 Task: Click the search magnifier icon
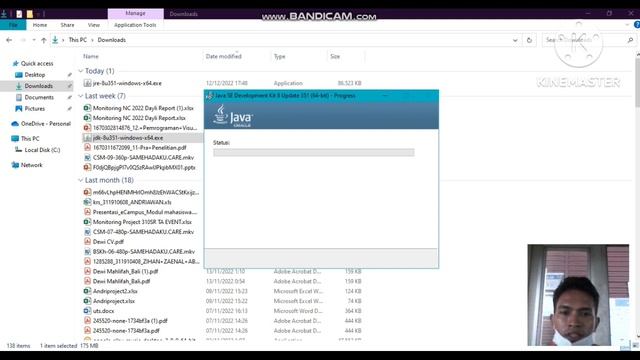(630, 40)
